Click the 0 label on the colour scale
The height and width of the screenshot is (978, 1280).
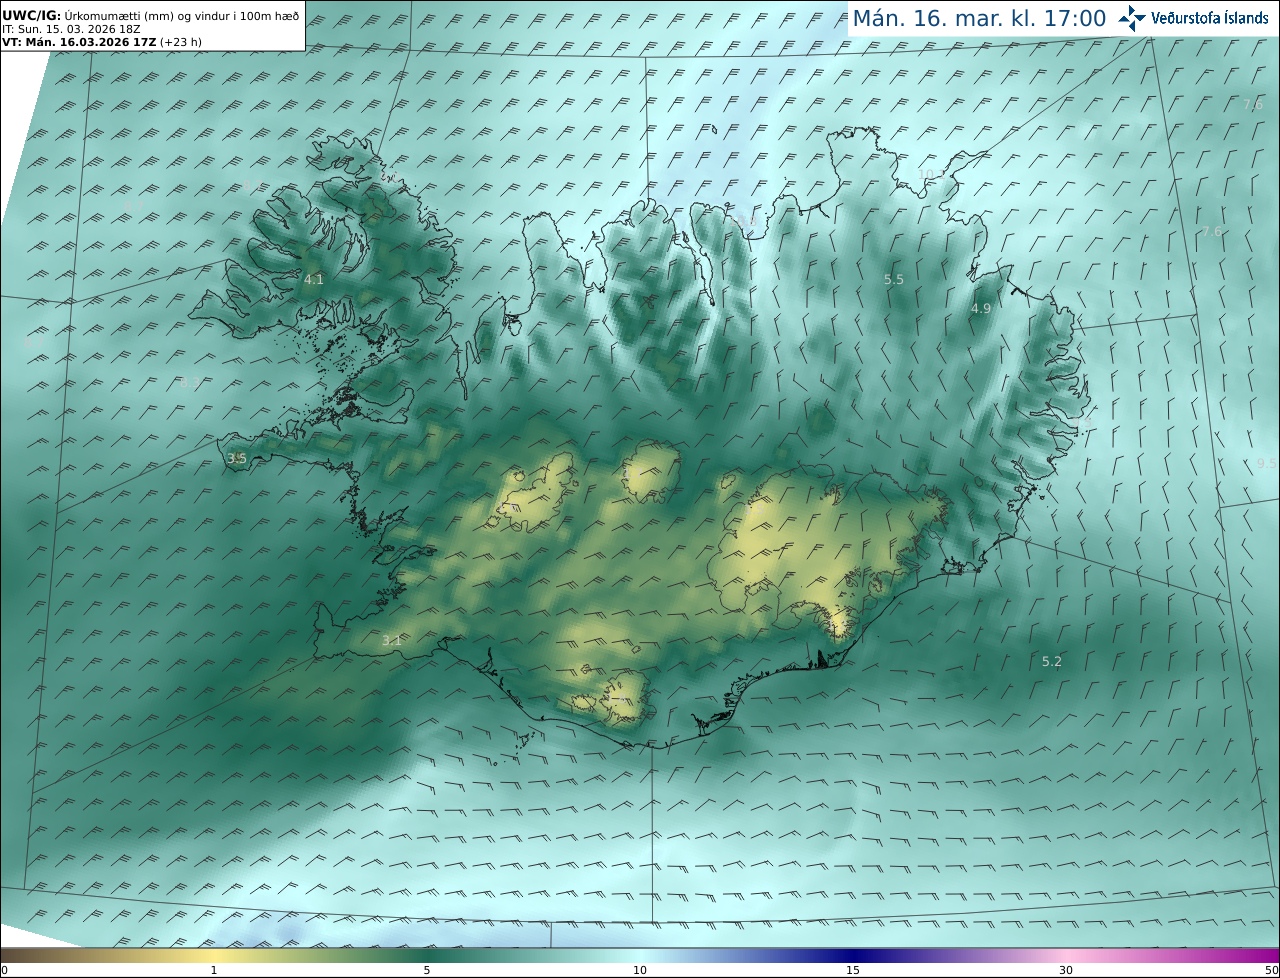pyautogui.click(x=4, y=970)
